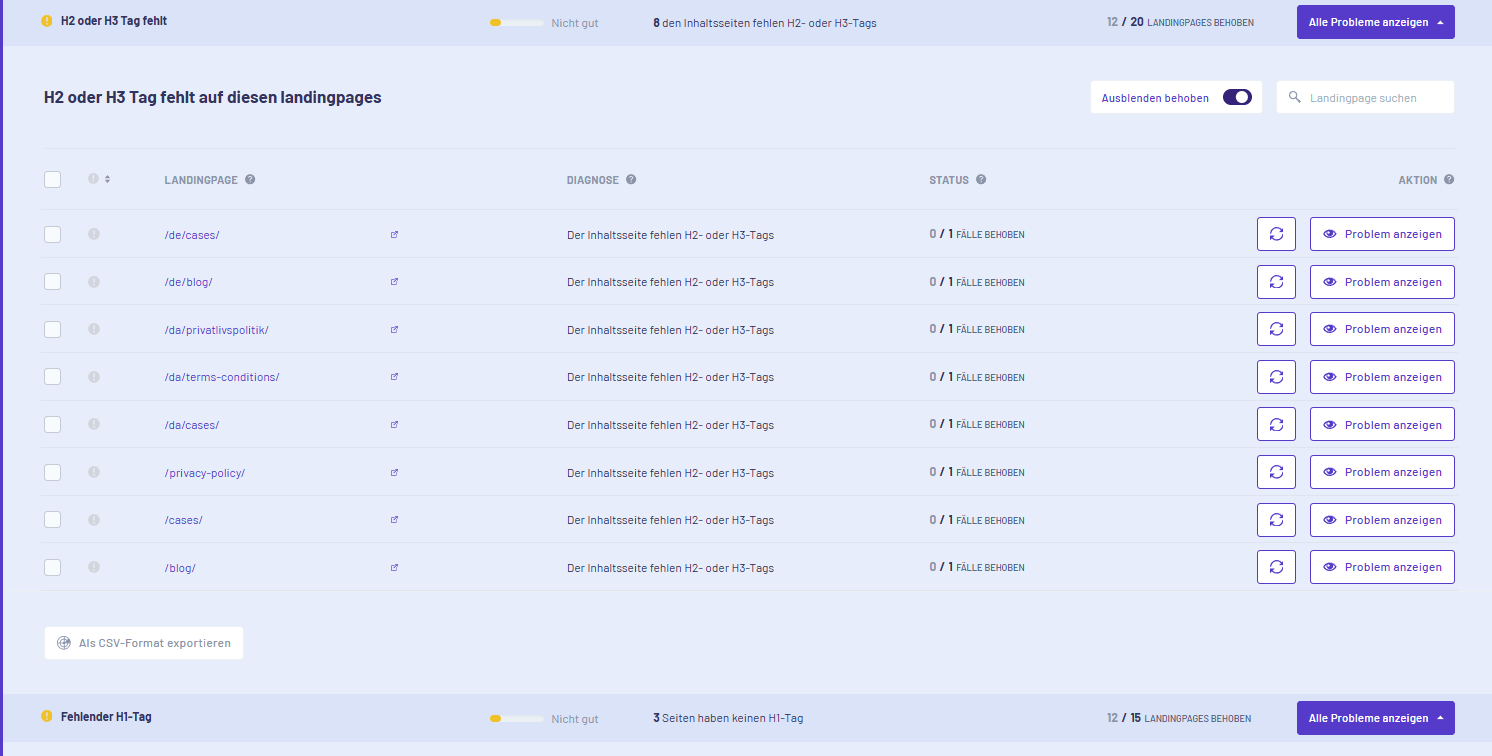Click help icon next to AKTION header

pyautogui.click(x=1449, y=180)
